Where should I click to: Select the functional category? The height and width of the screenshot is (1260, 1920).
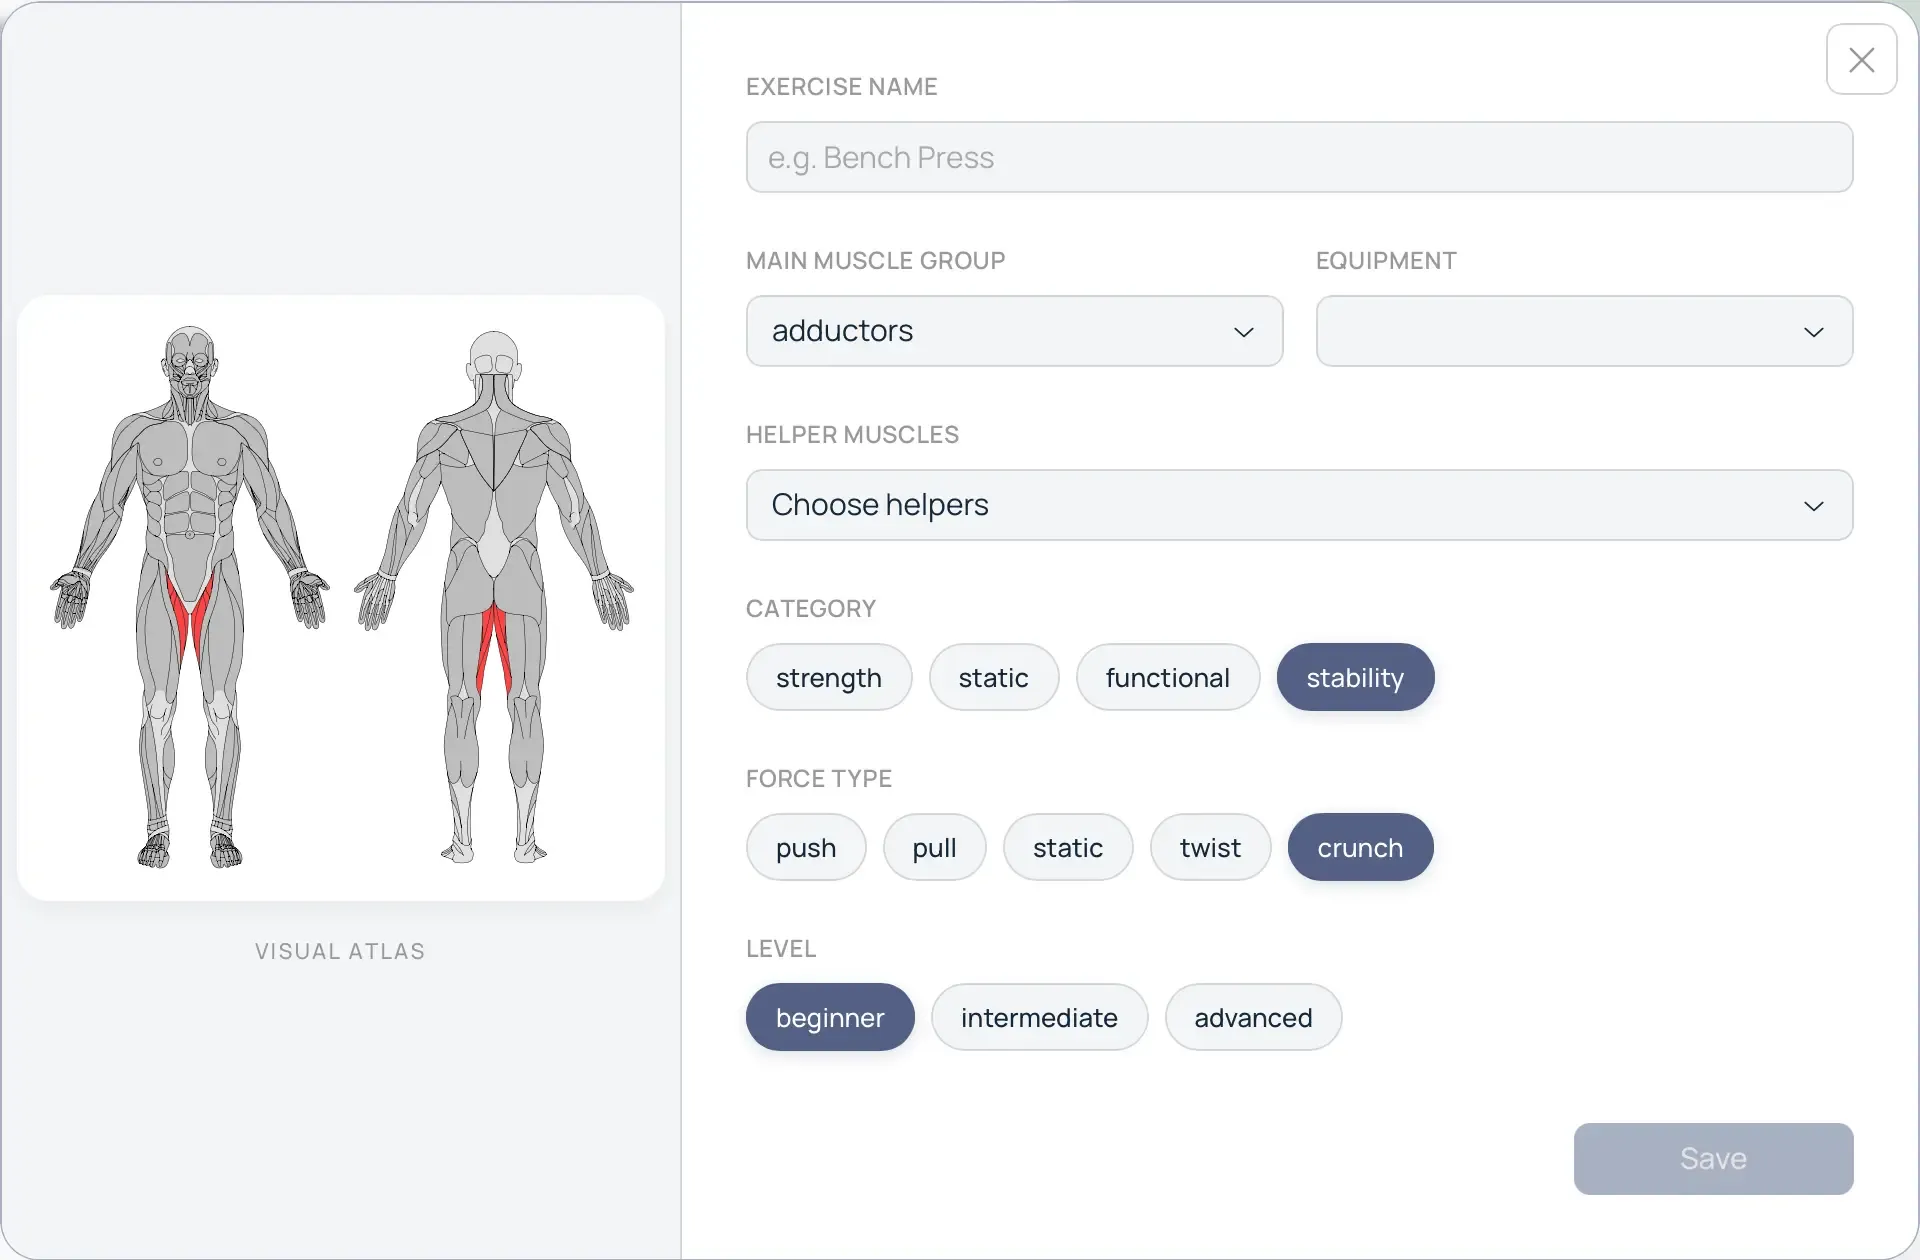[x=1167, y=677]
